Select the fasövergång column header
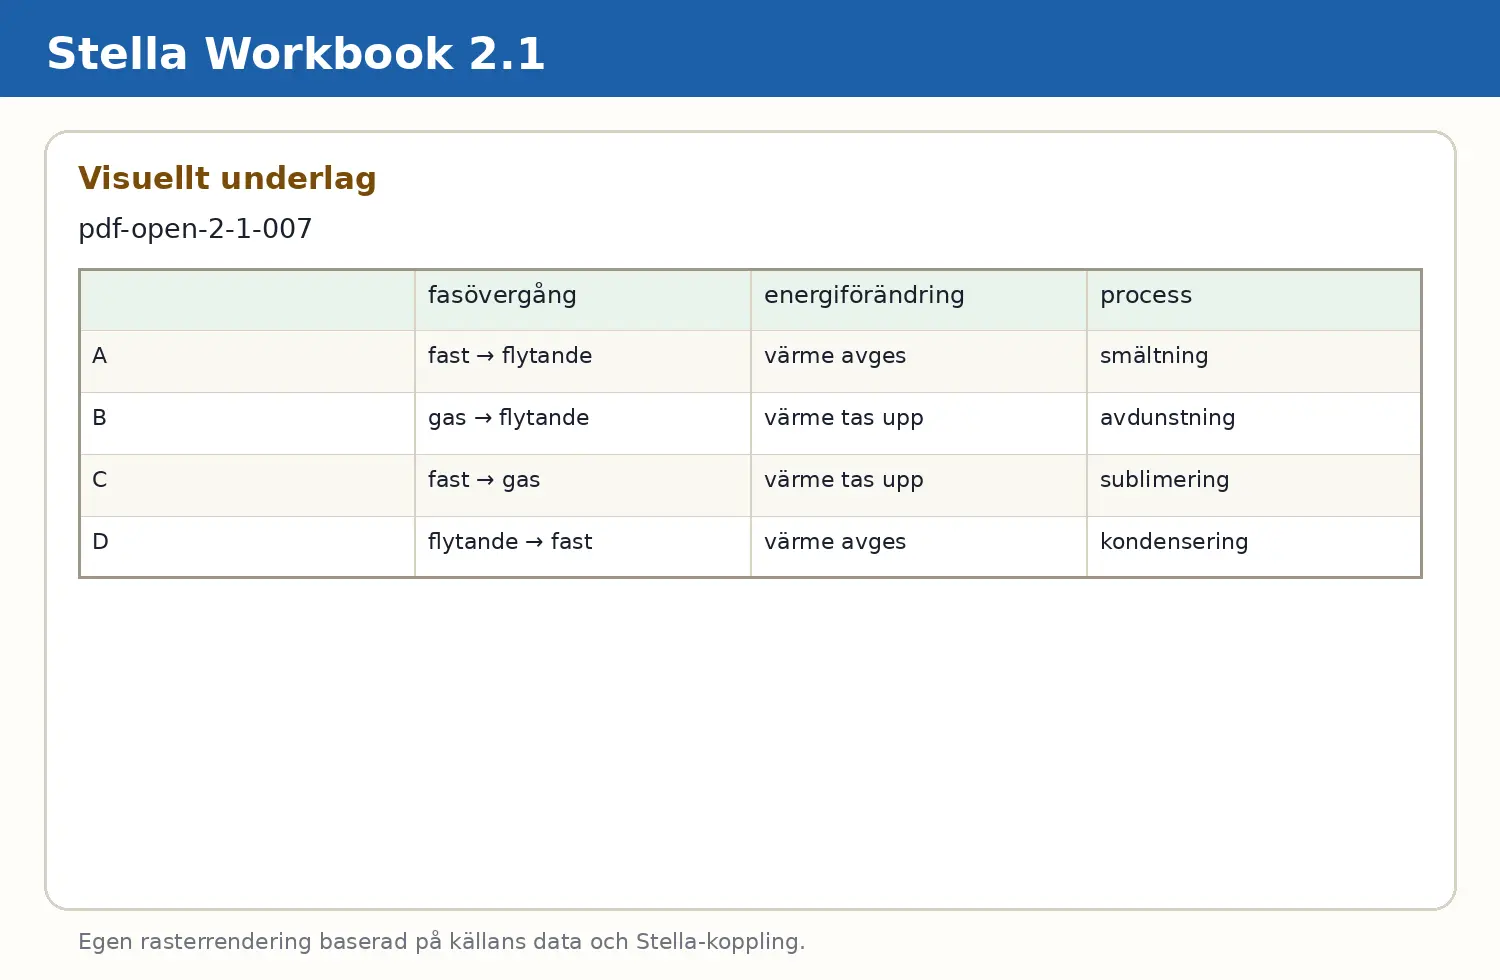The width and height of the screenshot is (1500, 980). pos(583,300)
